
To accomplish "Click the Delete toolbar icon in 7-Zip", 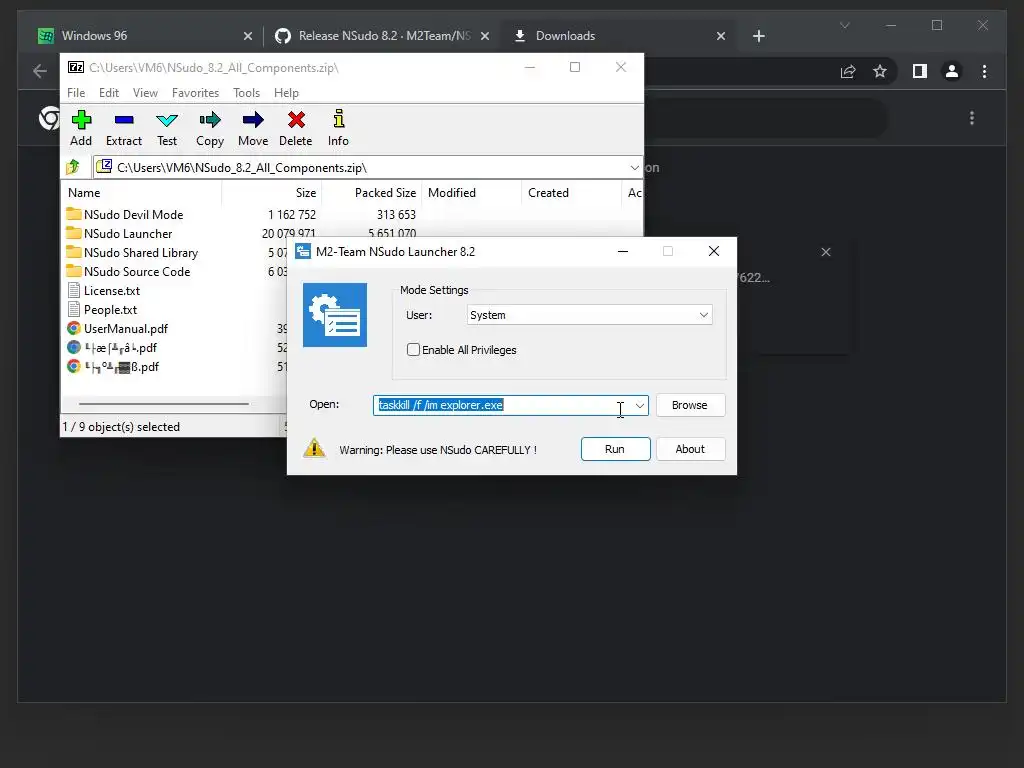I will tap(296, 120).
